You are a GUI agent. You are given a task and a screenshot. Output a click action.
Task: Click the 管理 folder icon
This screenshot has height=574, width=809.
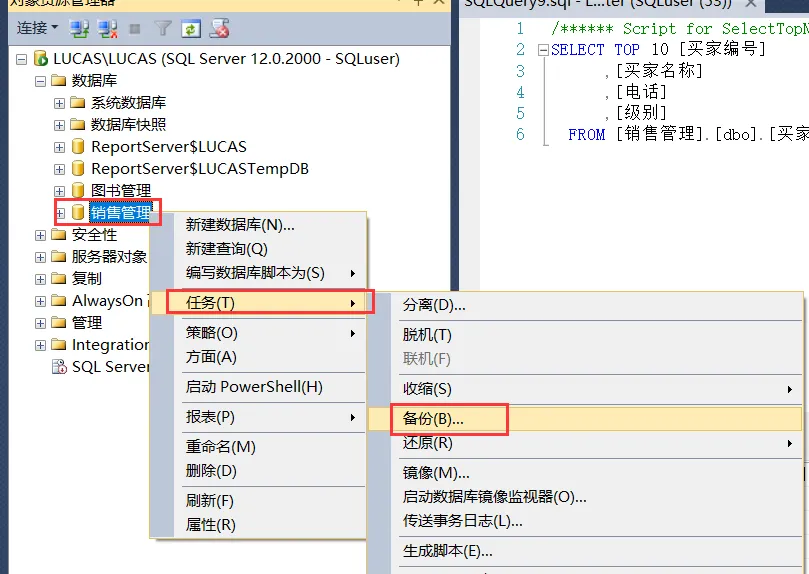(x=59, y=322)
